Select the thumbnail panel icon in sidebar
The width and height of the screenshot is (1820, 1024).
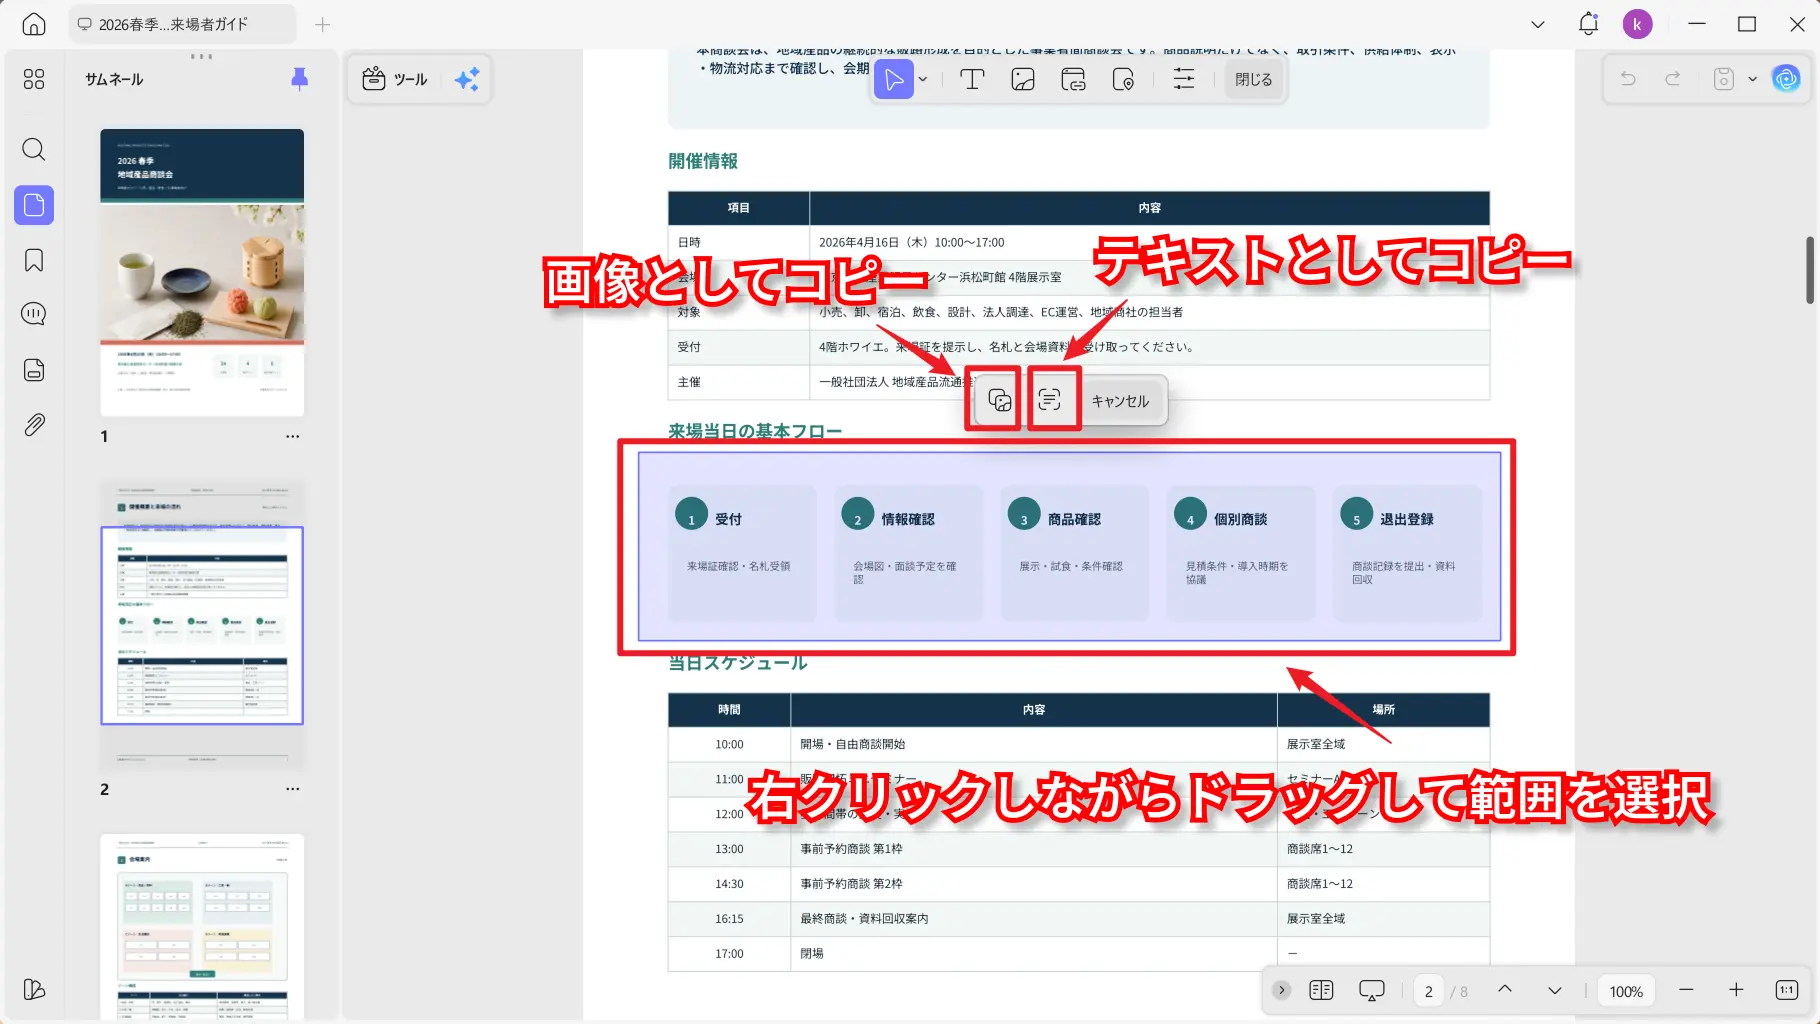pyautogui.click(x=34, y=205)
